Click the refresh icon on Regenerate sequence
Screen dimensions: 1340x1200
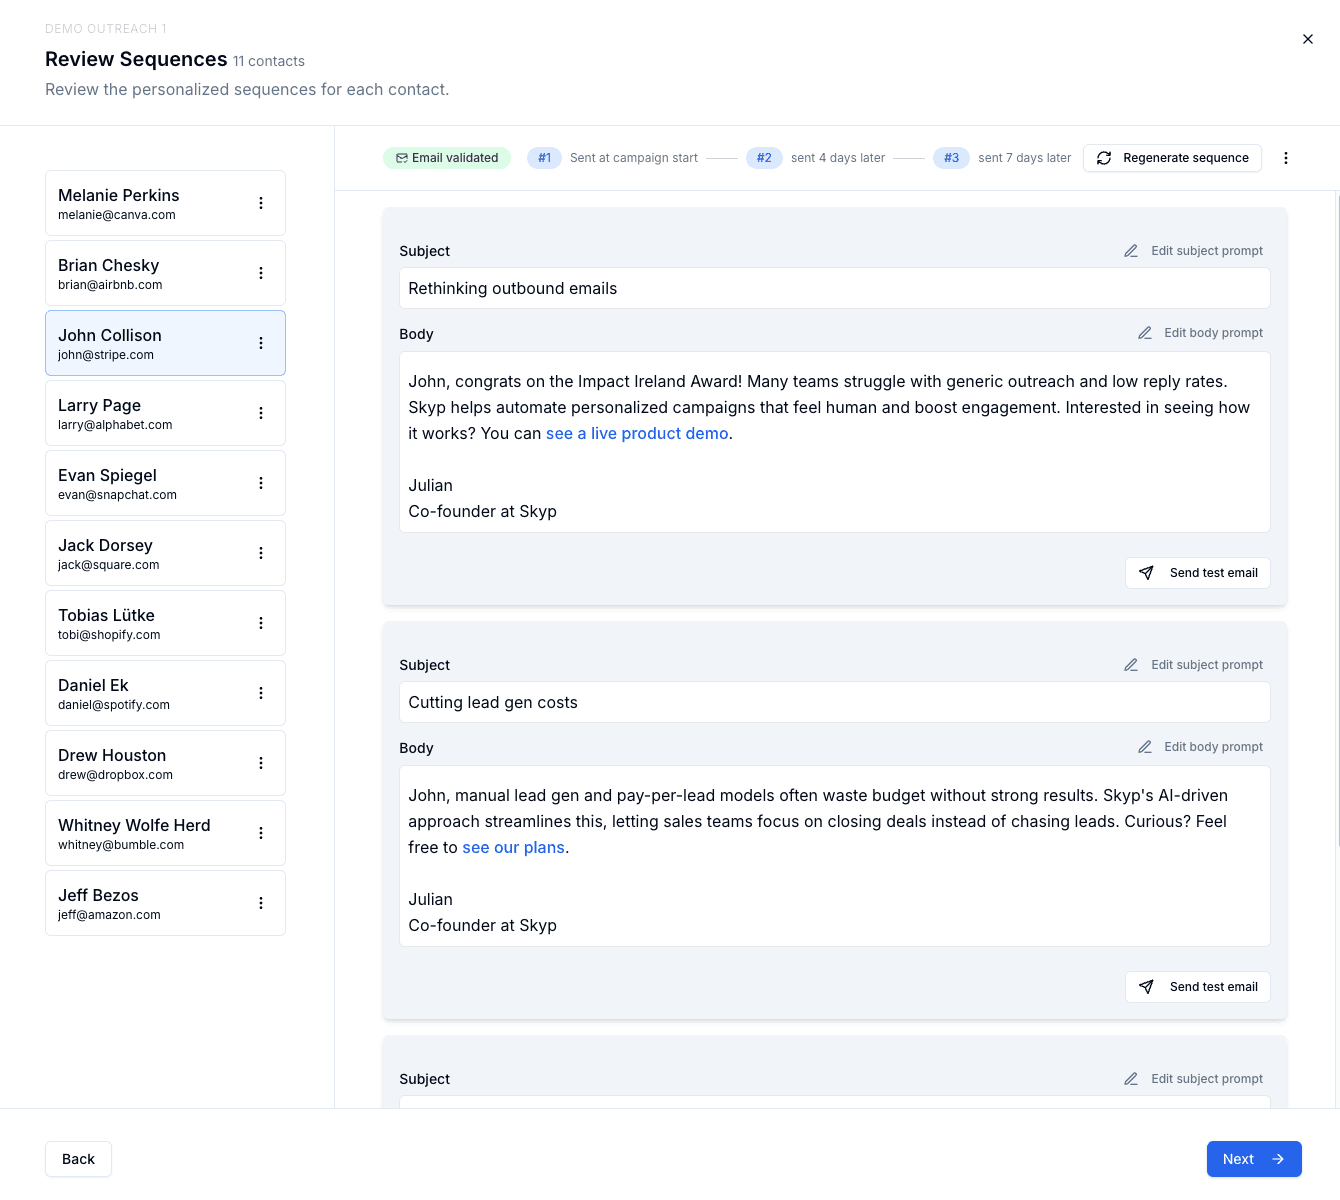tap(1104, 158)
